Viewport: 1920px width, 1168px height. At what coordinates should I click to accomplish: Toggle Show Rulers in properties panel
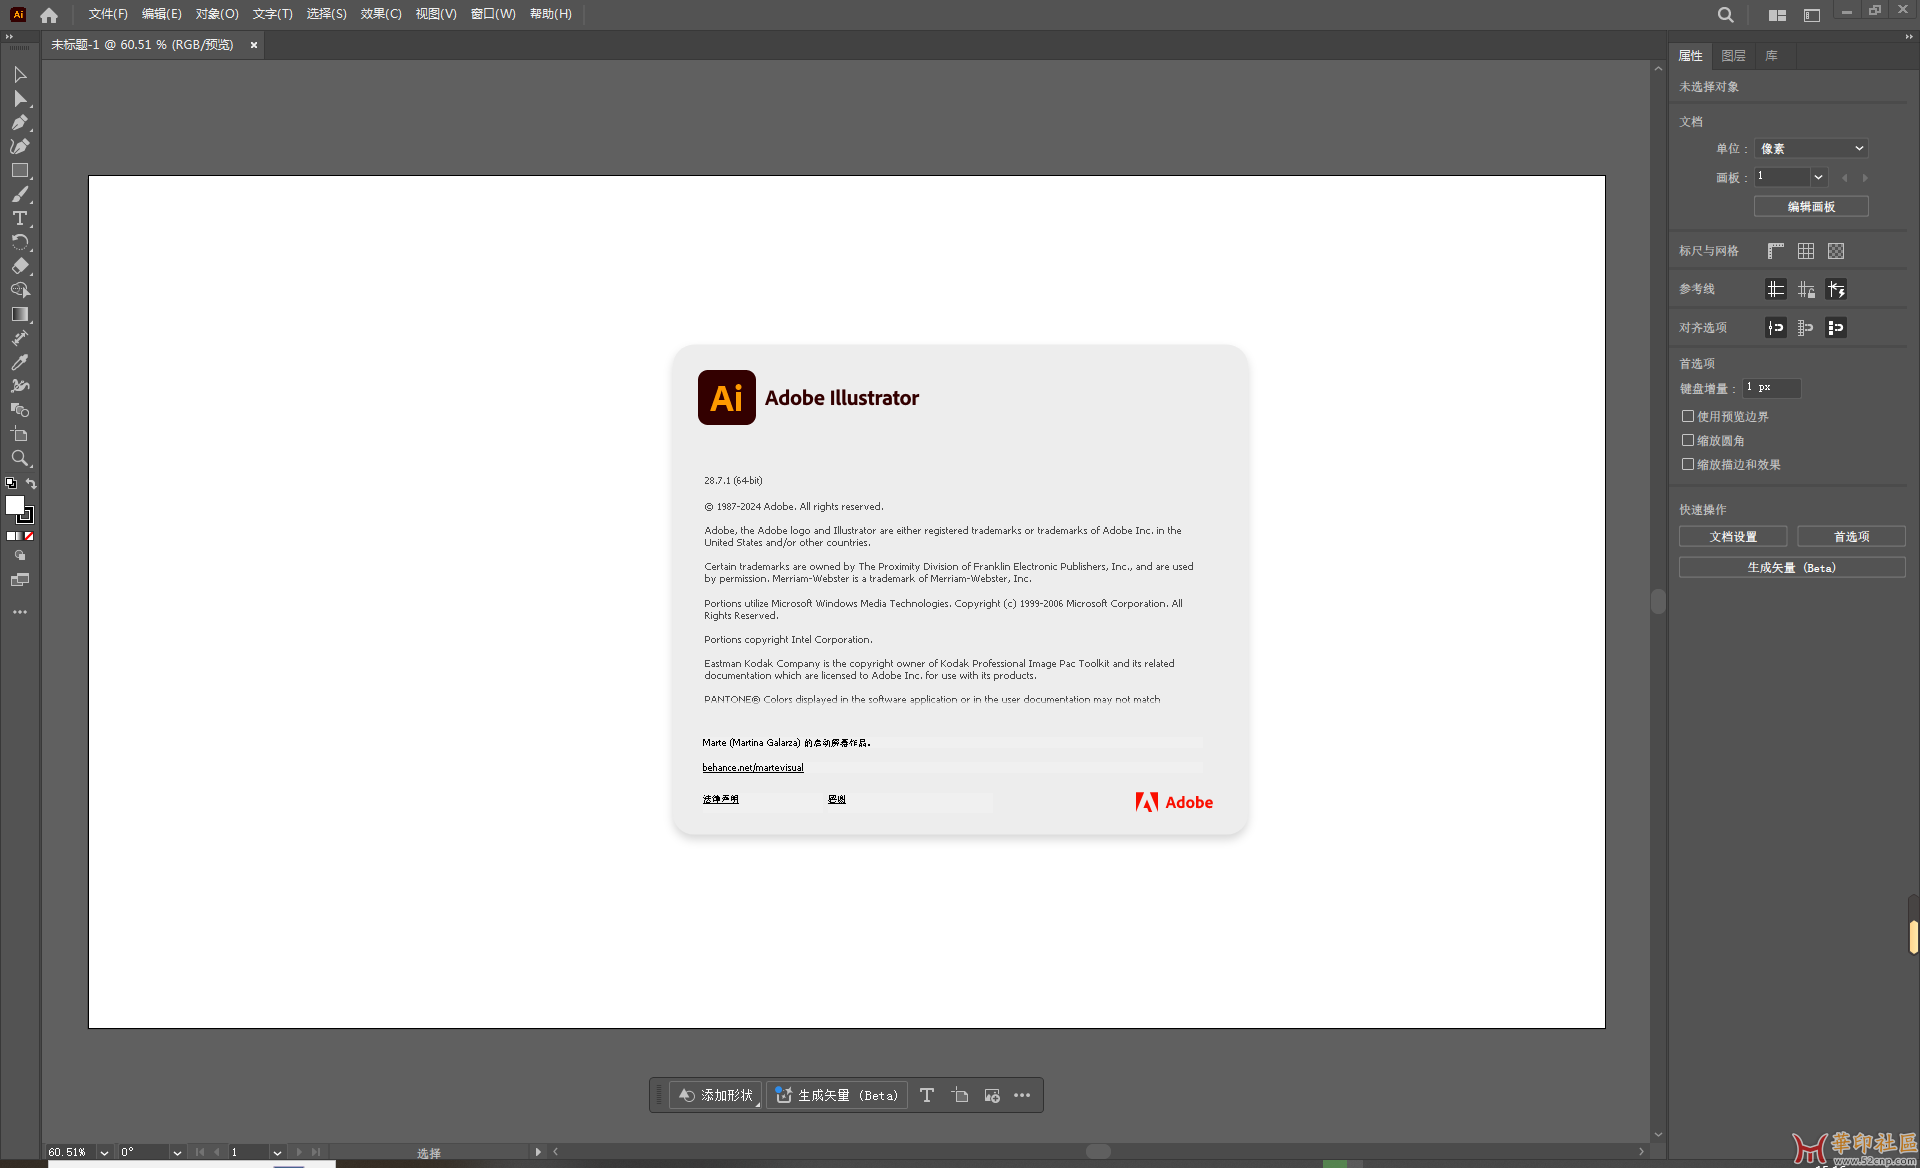(x=1775, y=251)
